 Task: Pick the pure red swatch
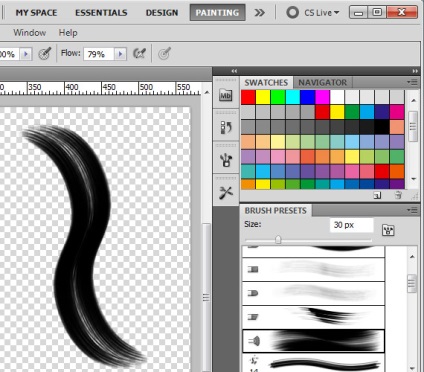pos(248,97)
